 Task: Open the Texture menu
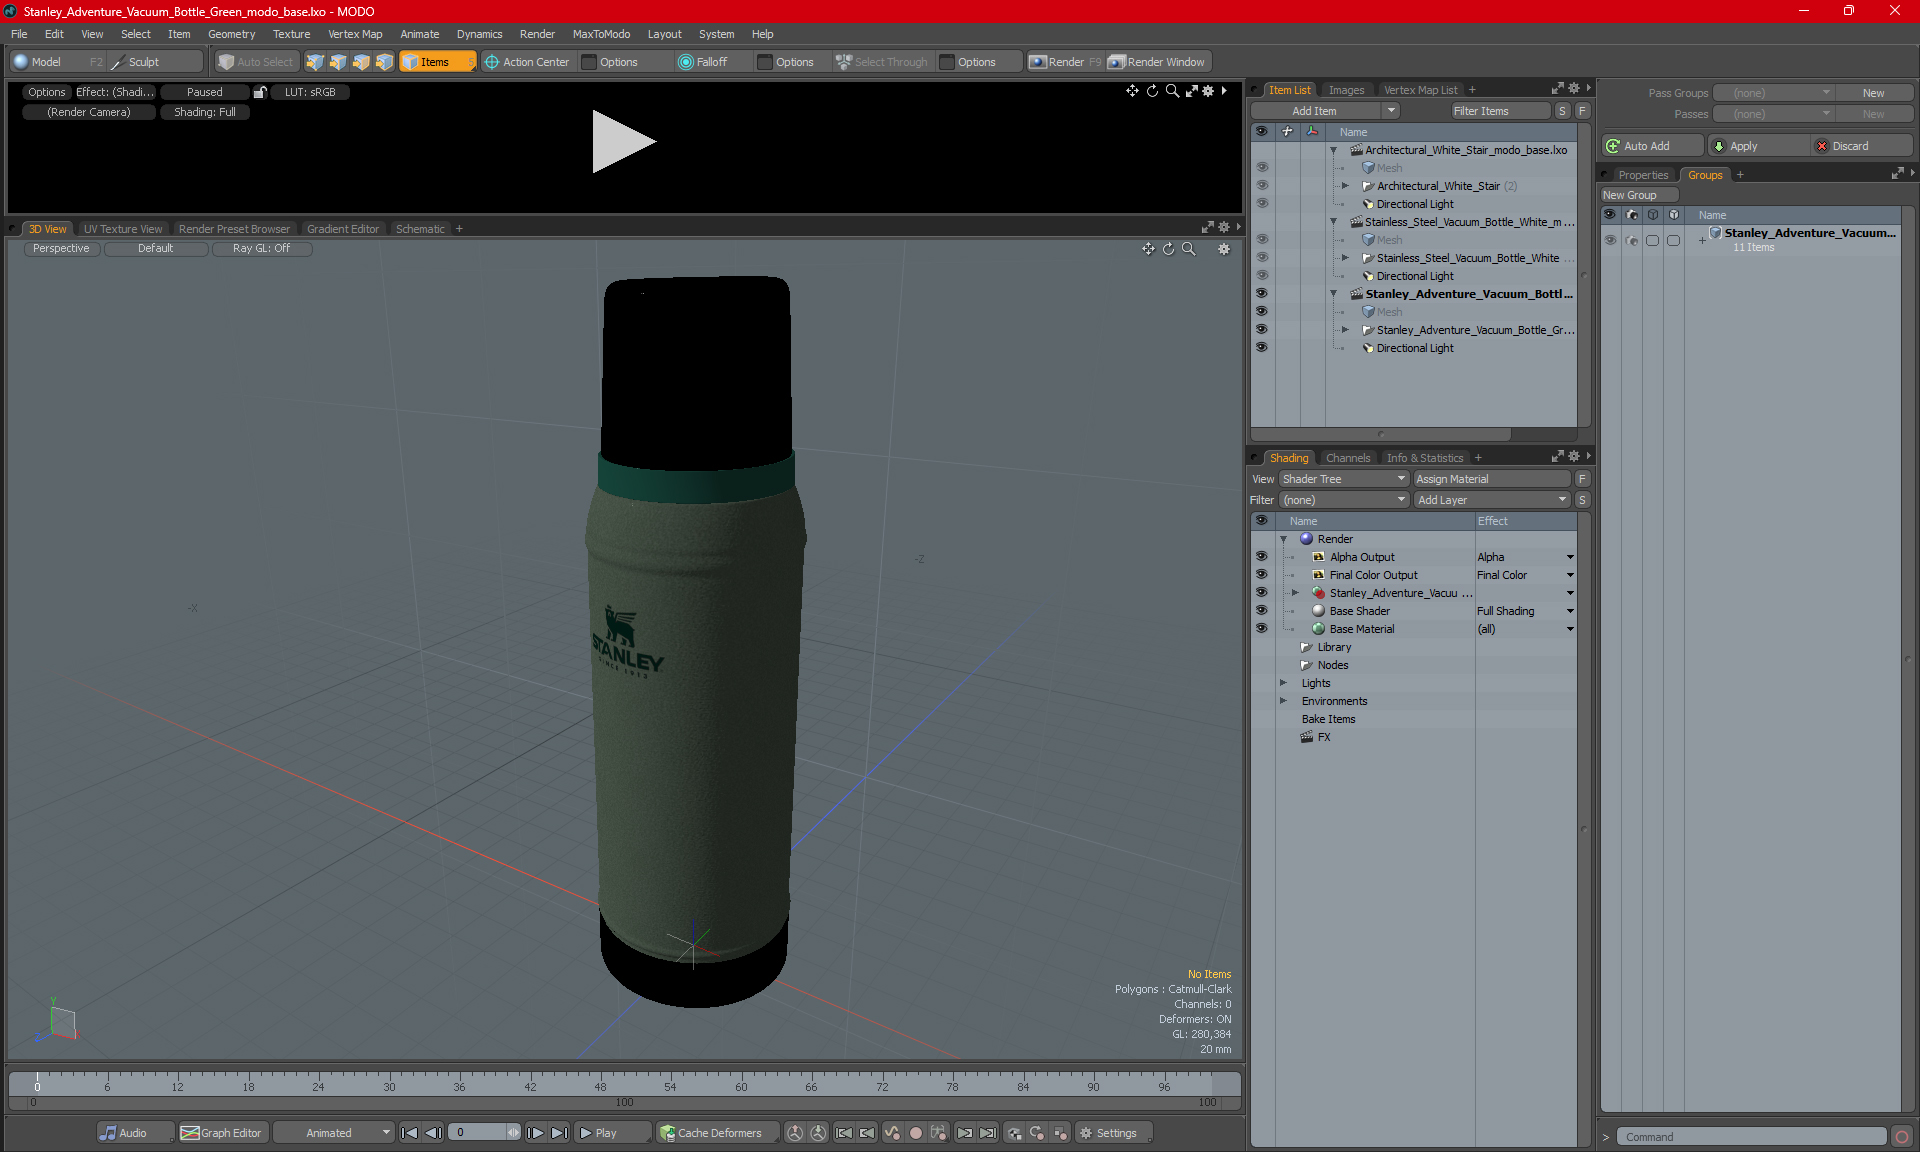(x=291, y=34)
